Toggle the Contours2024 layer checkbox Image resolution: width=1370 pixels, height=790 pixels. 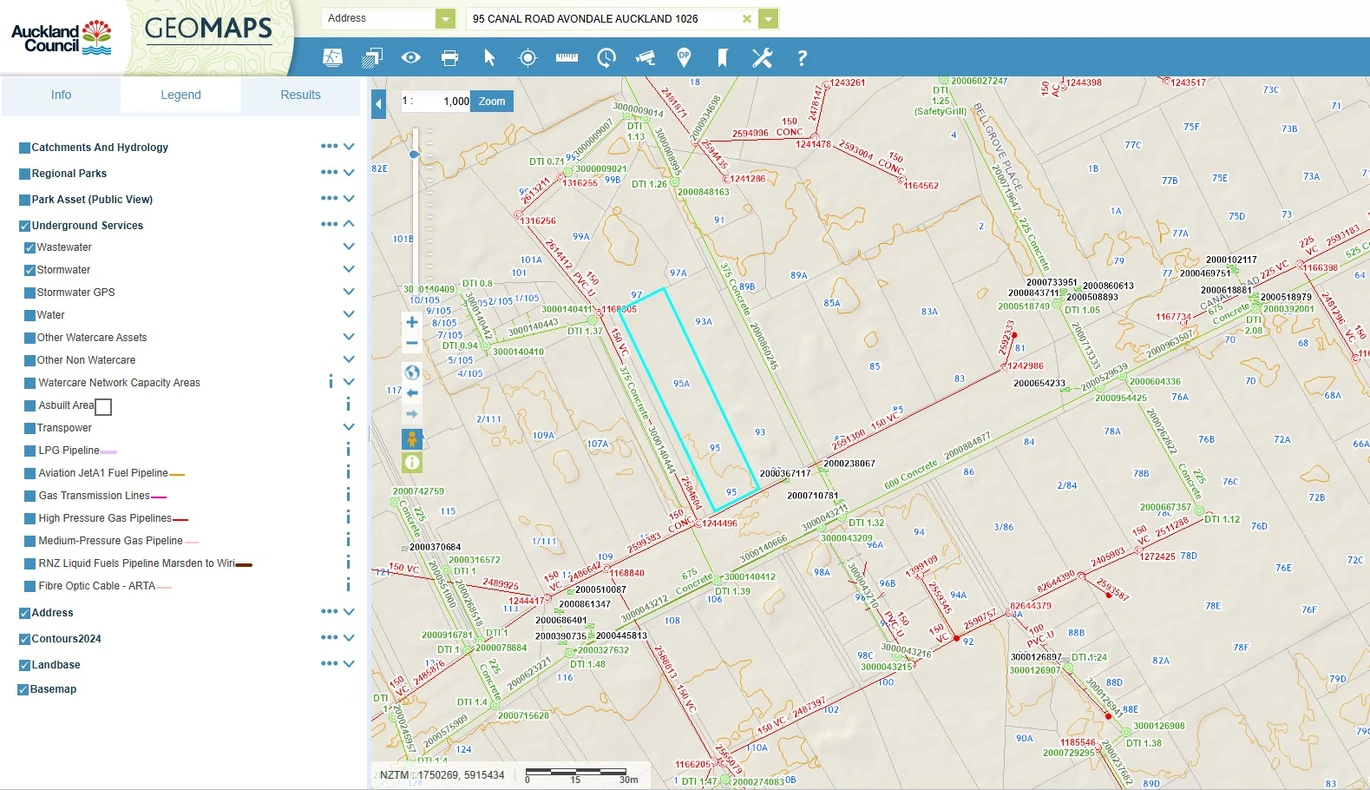[x=24, y=639]
